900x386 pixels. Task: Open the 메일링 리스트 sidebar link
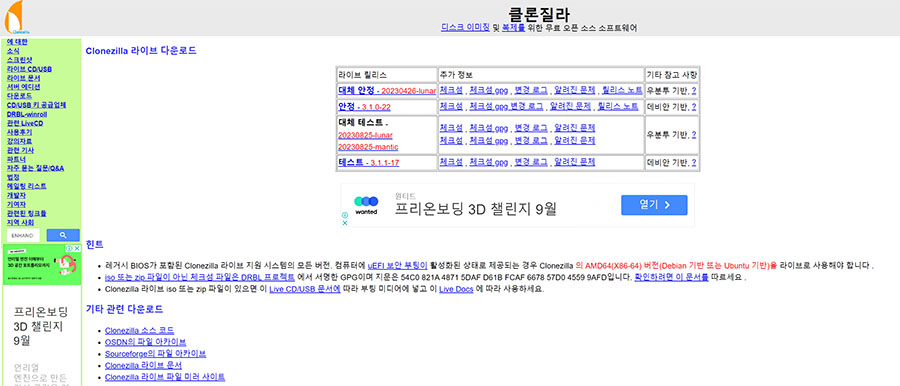[27, 186]
